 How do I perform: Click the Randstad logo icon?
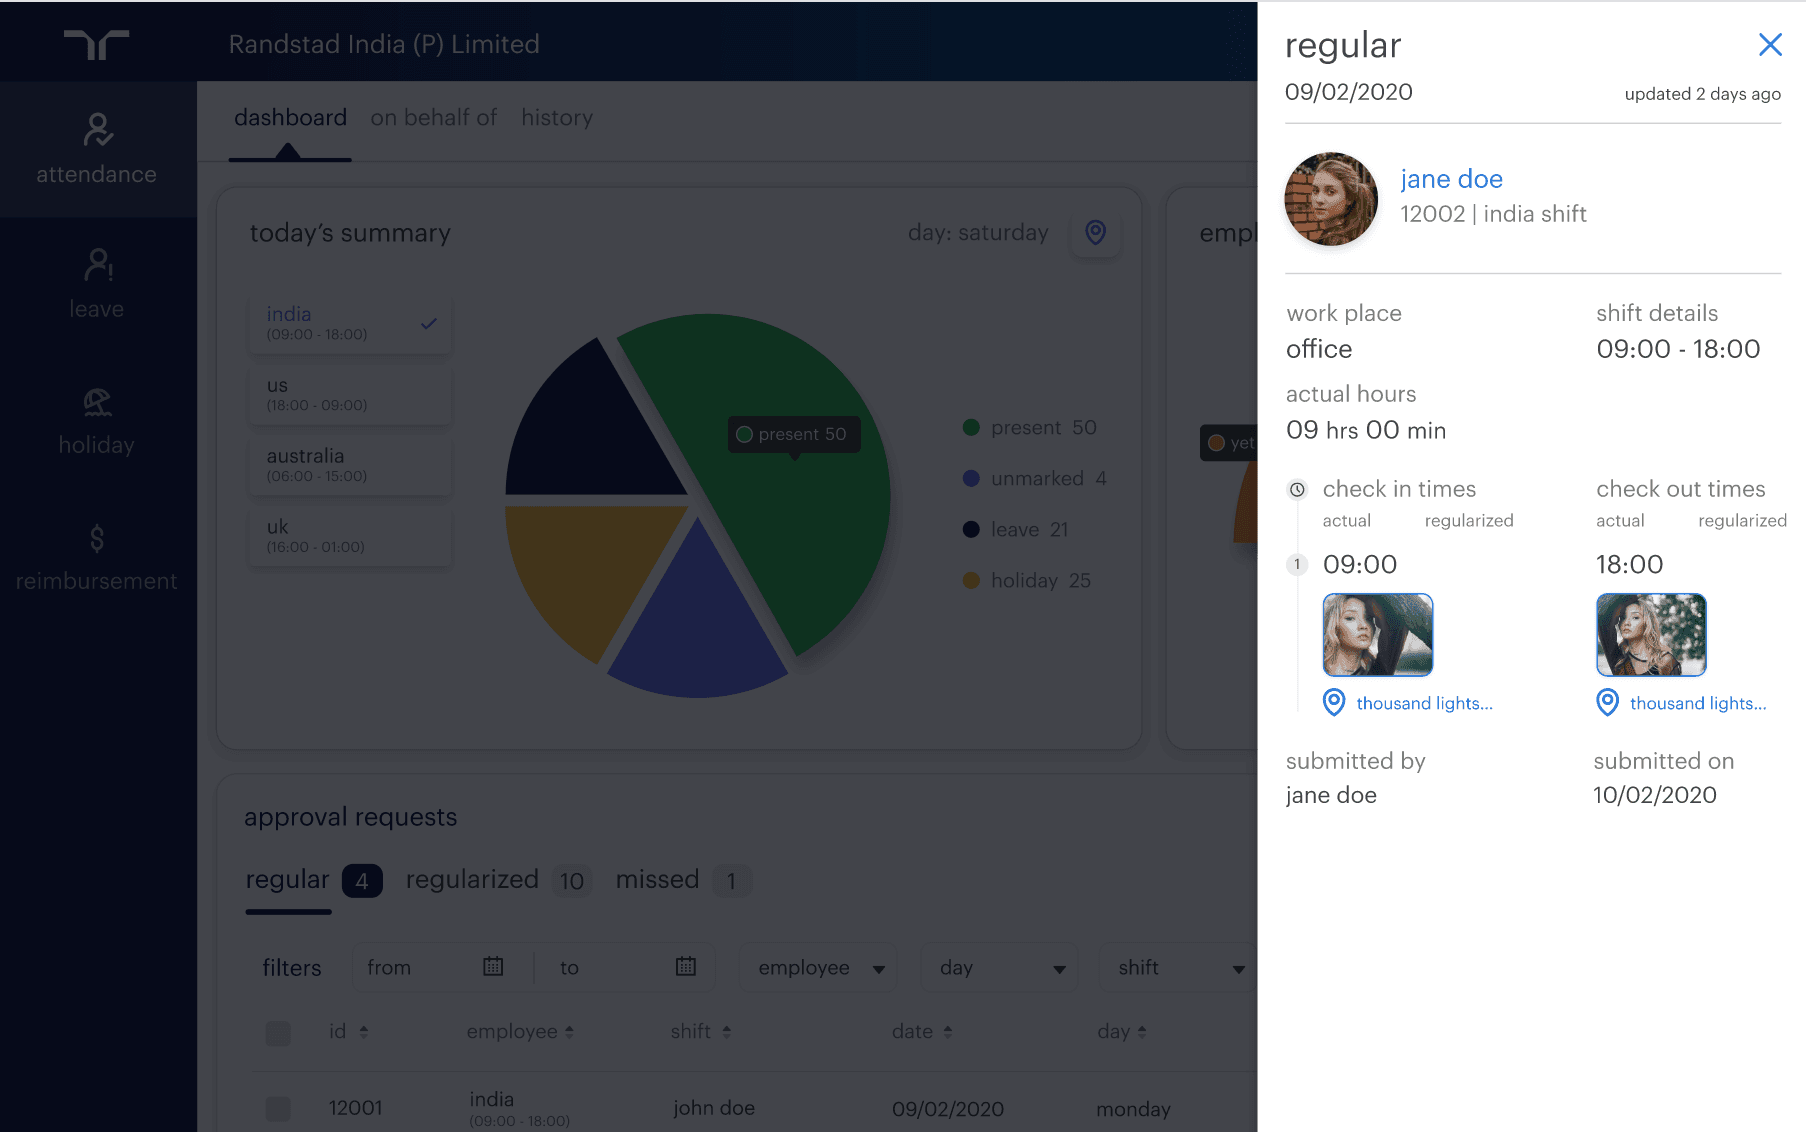click(97, 44)
